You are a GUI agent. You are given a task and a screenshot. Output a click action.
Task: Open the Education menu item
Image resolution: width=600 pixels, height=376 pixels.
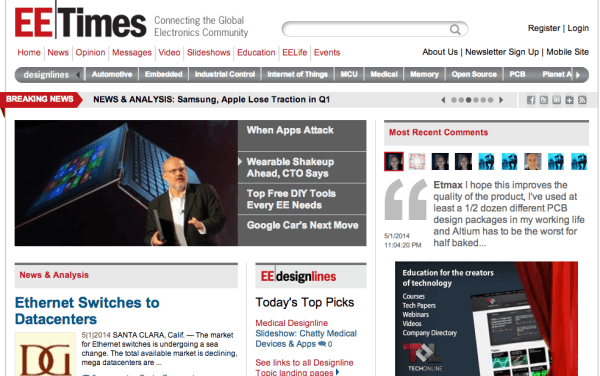coord(256,52)
